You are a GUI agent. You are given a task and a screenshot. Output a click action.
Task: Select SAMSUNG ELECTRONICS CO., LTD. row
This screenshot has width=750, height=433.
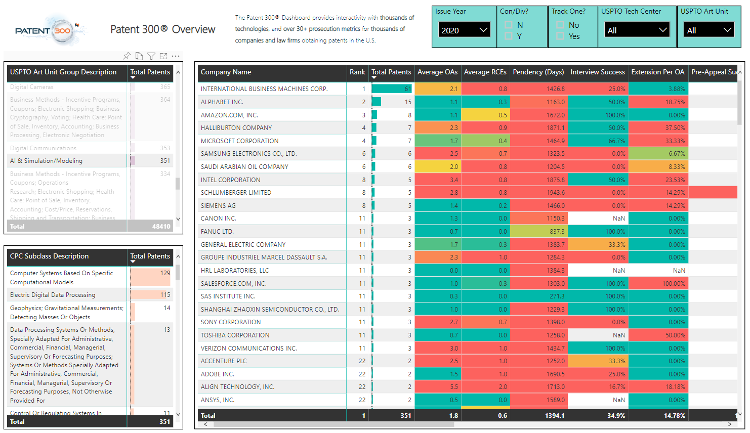click(x=467, y=154)
